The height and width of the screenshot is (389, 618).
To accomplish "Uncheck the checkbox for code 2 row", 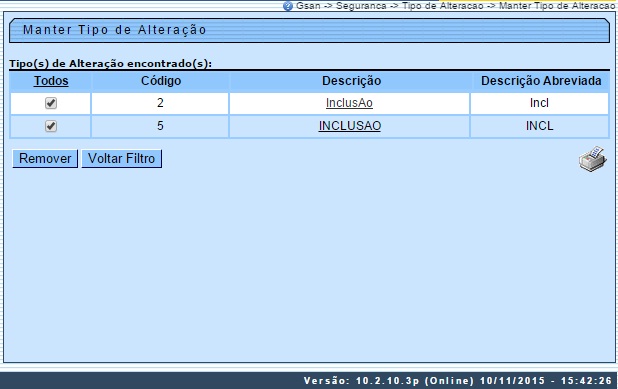I will point(51,103).
